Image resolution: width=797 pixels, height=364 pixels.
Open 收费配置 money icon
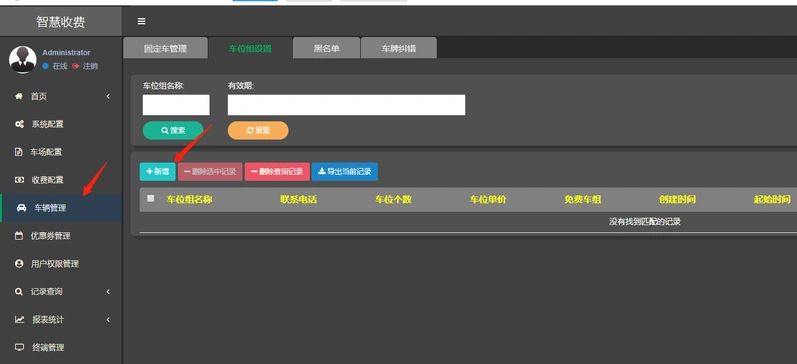[19, 180]
